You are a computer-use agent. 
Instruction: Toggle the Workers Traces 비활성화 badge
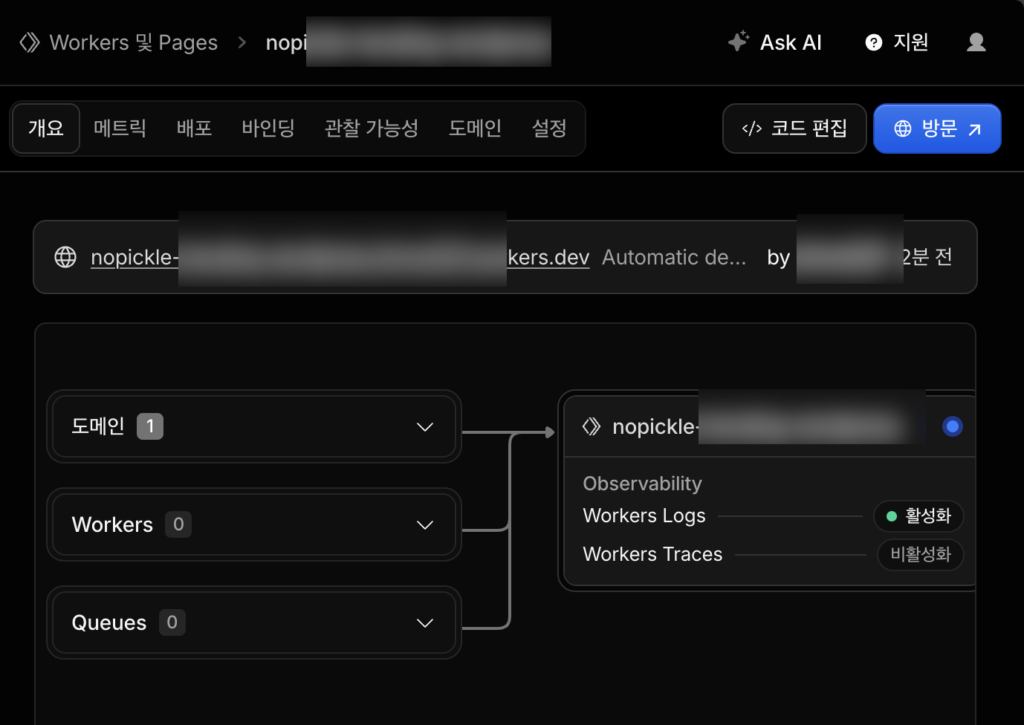(x=920, y=555)
